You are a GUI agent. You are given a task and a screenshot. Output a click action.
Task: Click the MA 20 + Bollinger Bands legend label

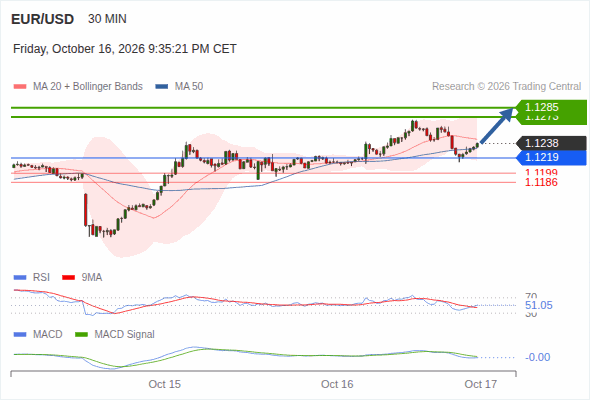[88, 87]
